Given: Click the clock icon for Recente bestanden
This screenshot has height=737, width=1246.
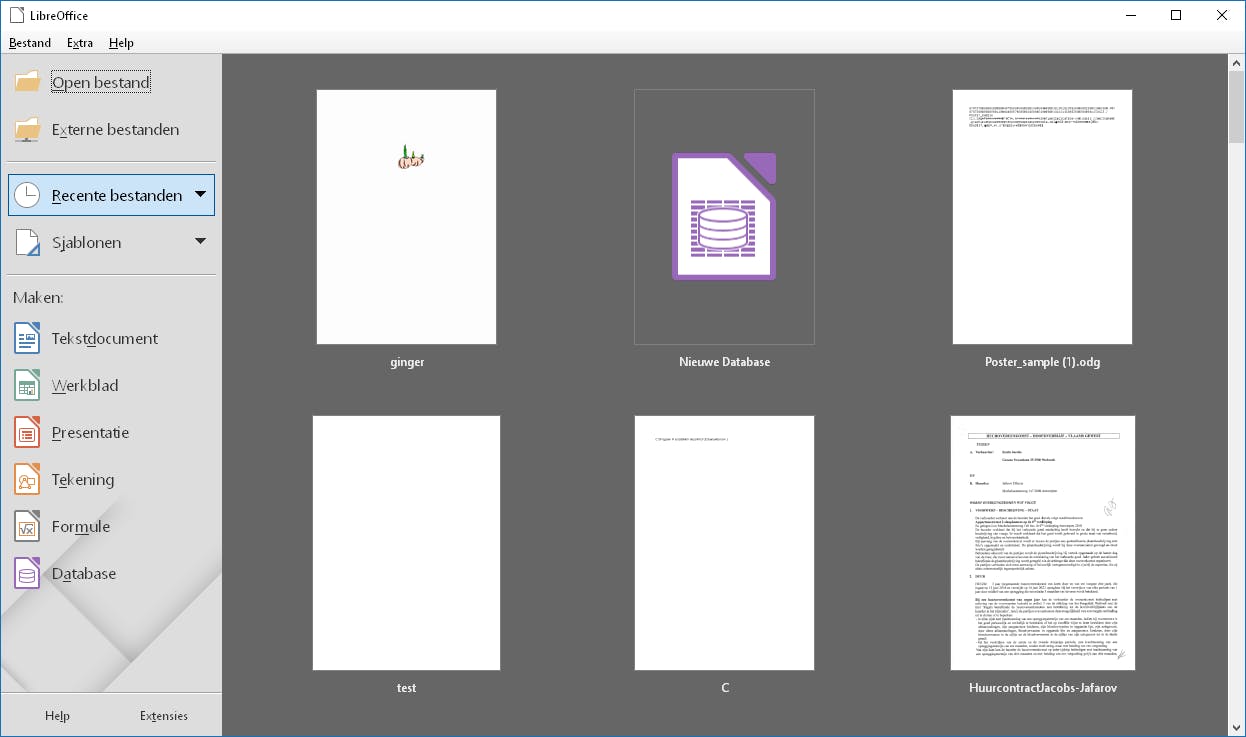Looking at the screenshot, I should tap(27, 195).
